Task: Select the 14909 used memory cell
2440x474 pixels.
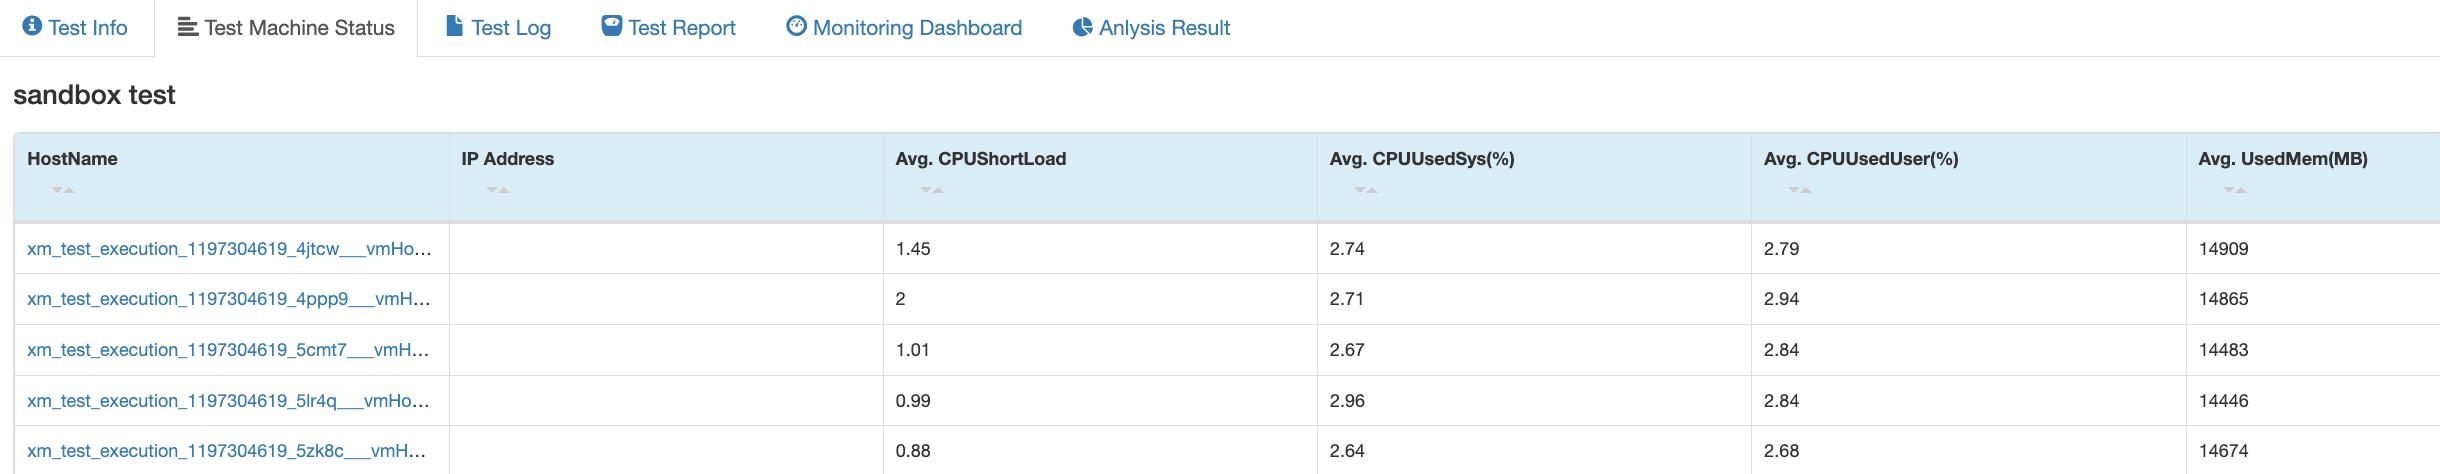Action: (2223, 249)
